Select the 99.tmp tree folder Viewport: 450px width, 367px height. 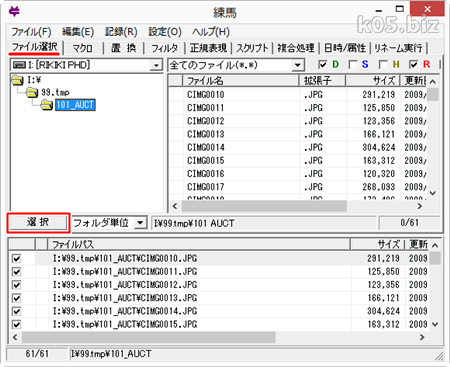point(55,92)
